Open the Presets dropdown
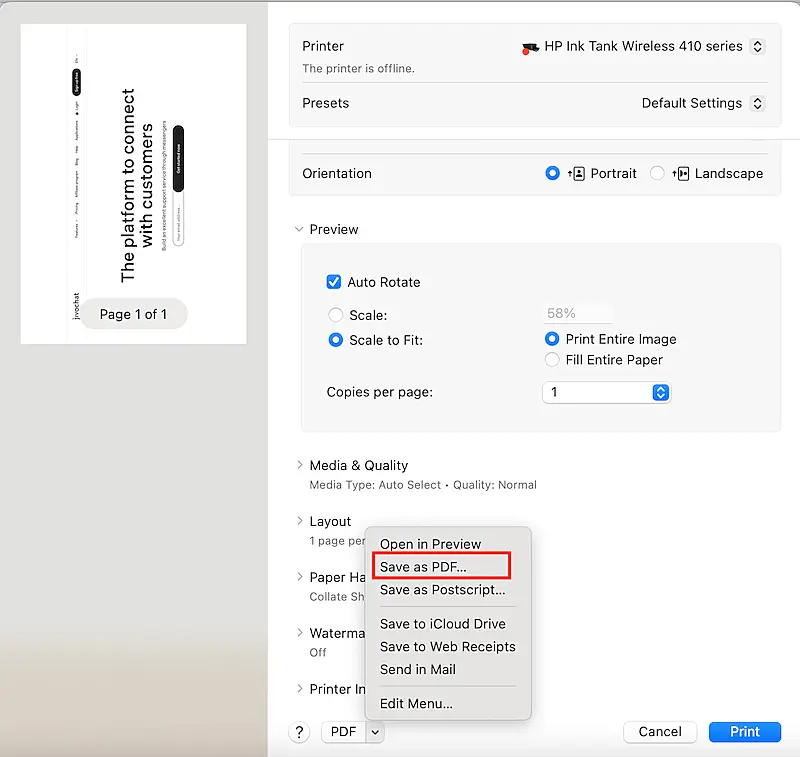The image size is (800, 757). click(757, 103)
